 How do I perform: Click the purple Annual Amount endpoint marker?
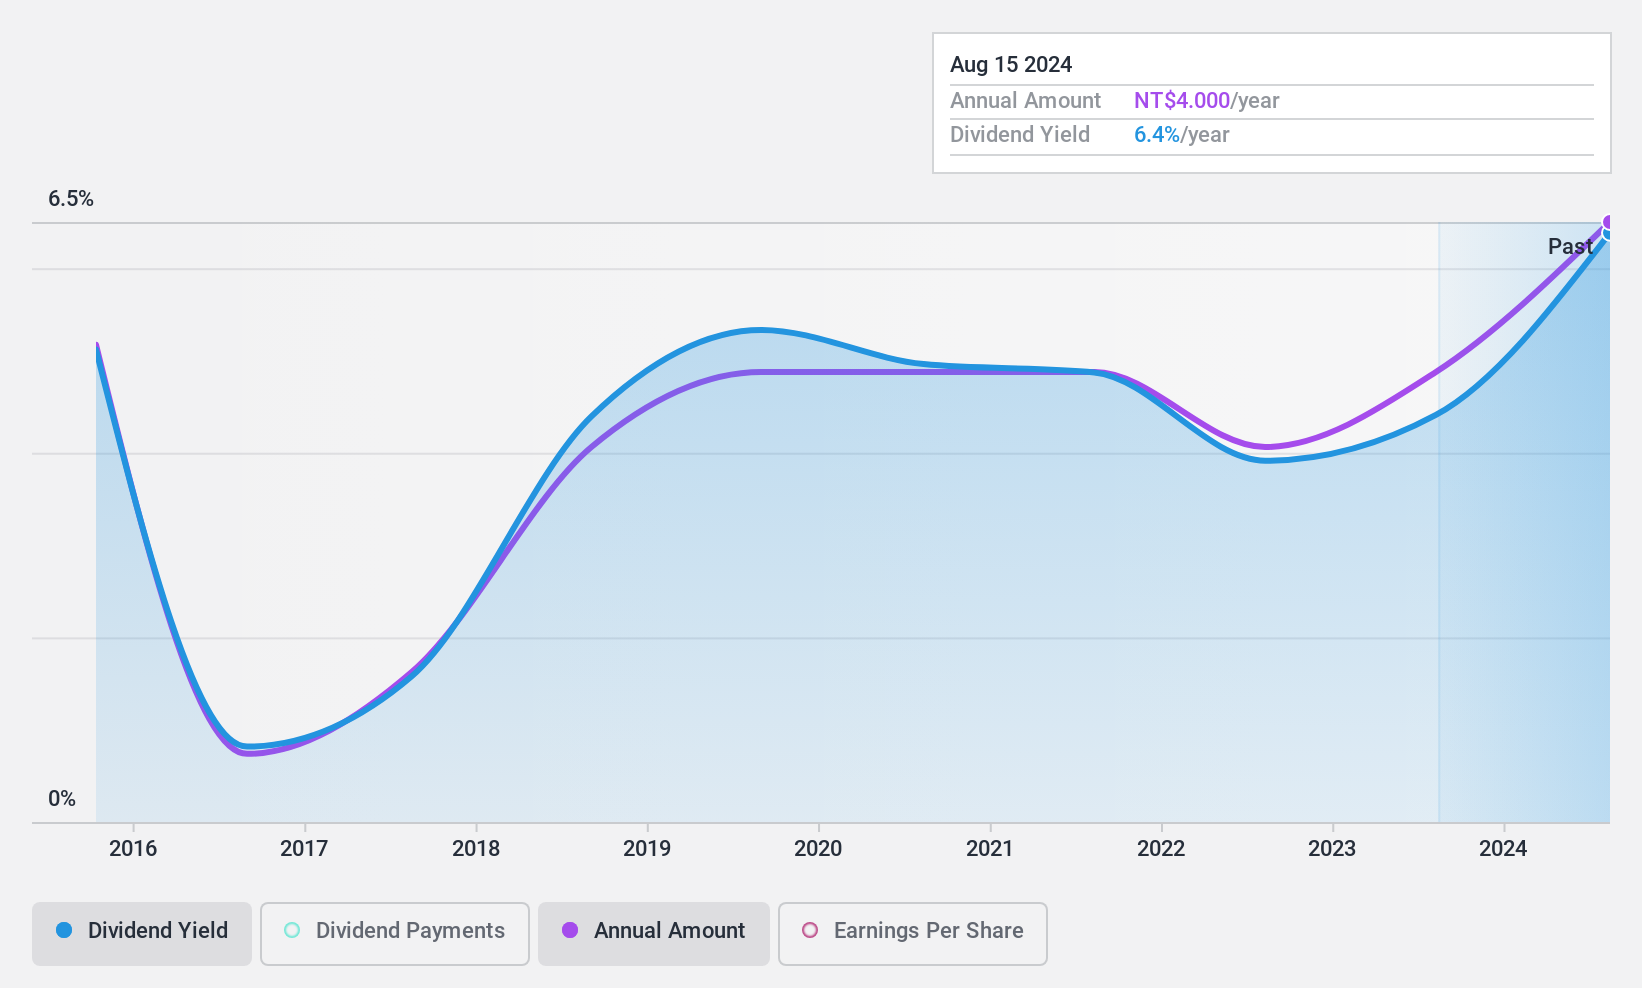pyautogui.click(x=1609, y=223)
